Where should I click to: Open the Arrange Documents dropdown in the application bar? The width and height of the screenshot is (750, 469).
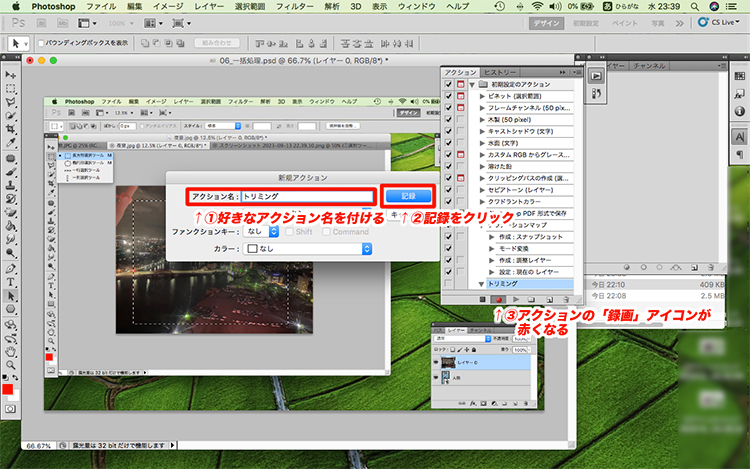[154, 23]
